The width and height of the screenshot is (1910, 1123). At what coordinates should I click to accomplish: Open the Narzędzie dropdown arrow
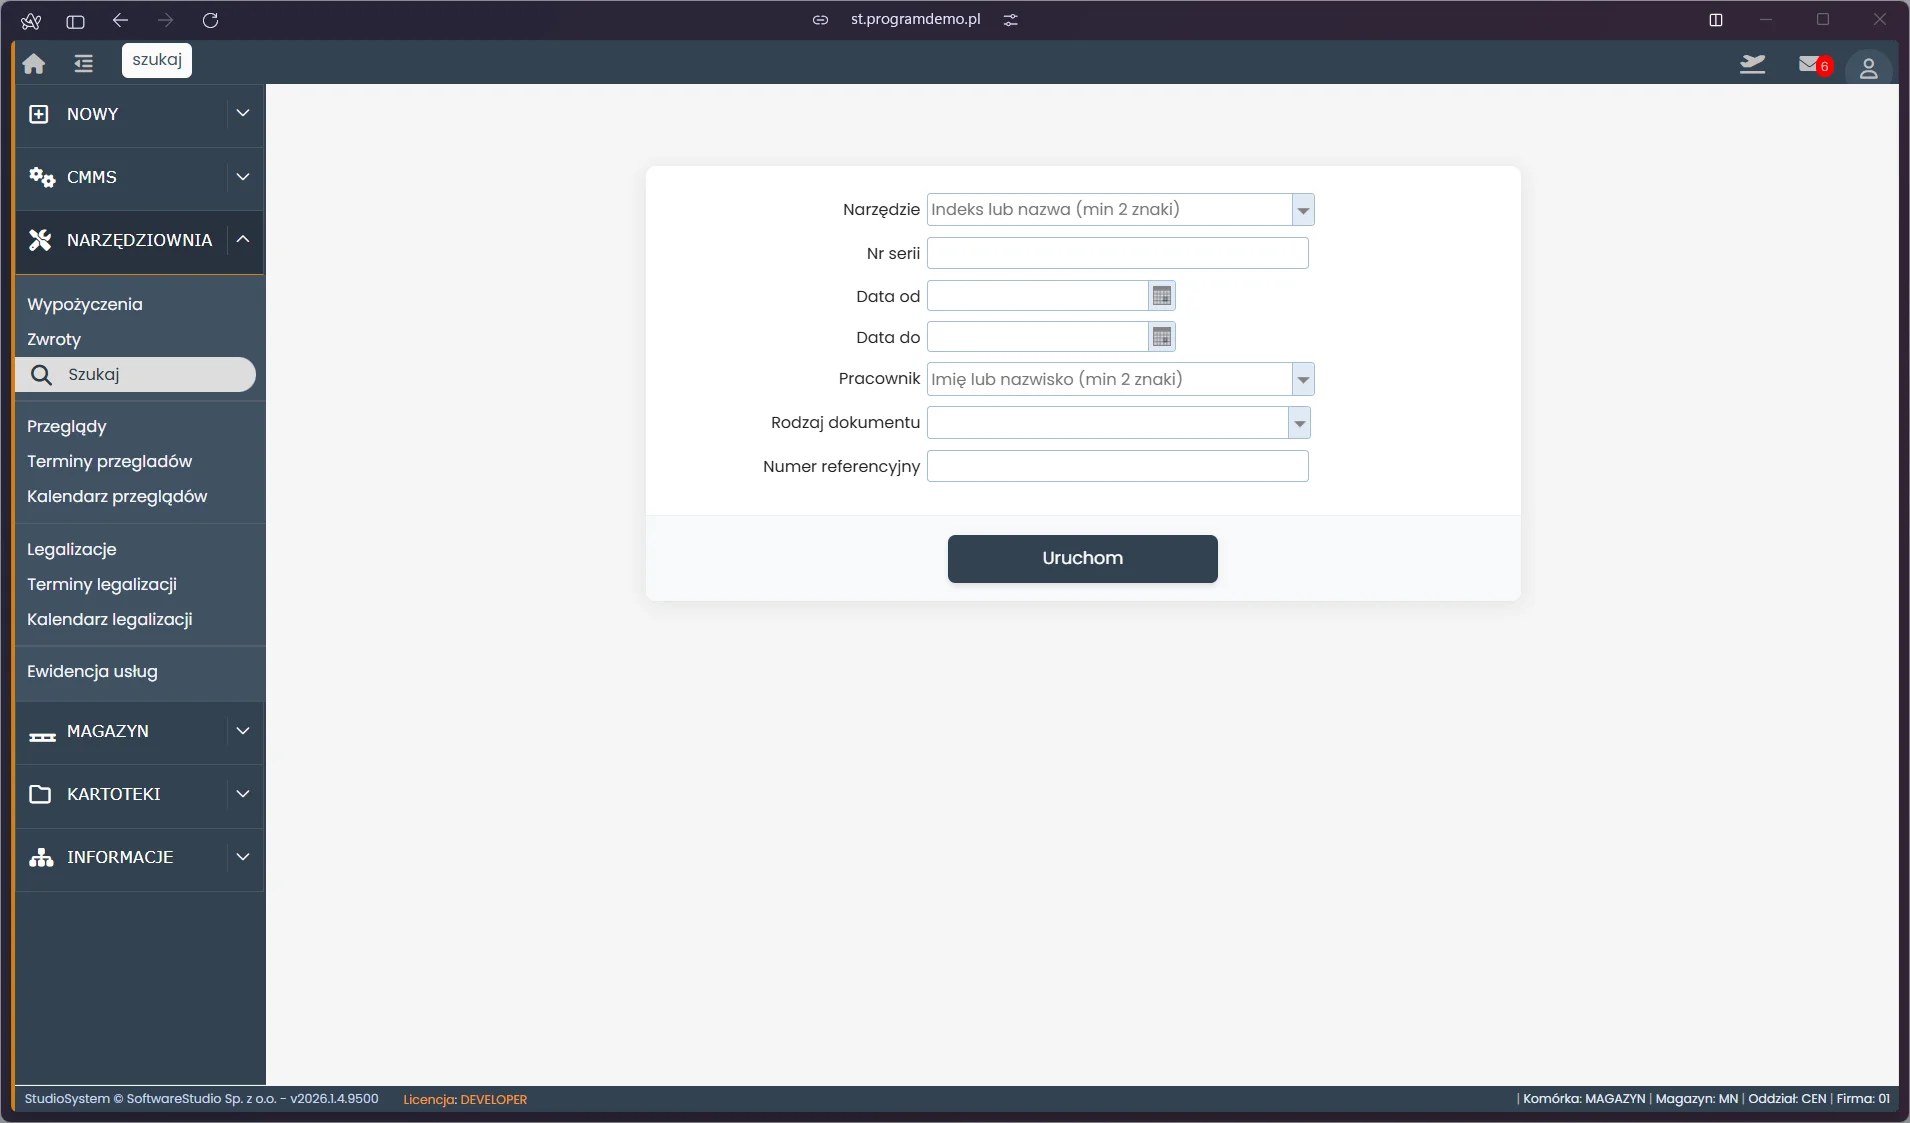(x=1303, y=211)
